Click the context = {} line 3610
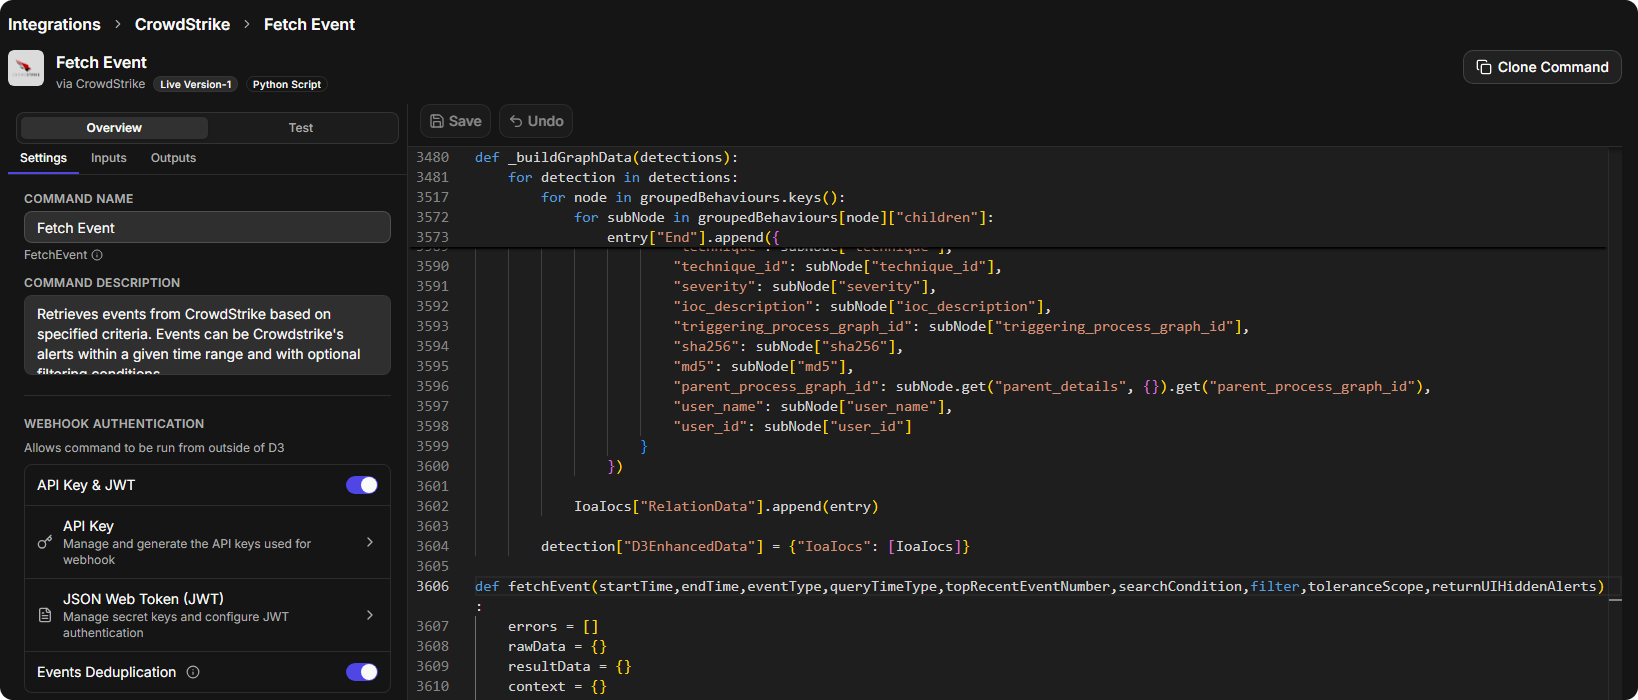Viewport: 1638px width, 700px height. click(557, 686)
